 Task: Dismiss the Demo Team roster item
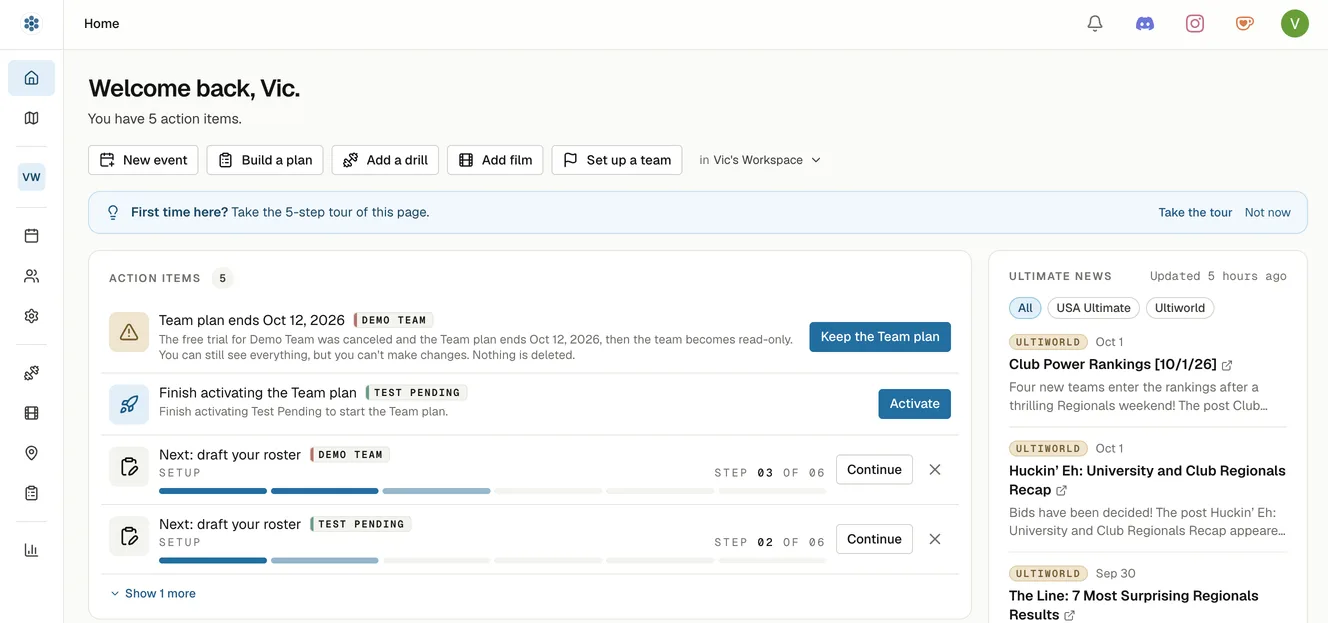coord(935,469)
